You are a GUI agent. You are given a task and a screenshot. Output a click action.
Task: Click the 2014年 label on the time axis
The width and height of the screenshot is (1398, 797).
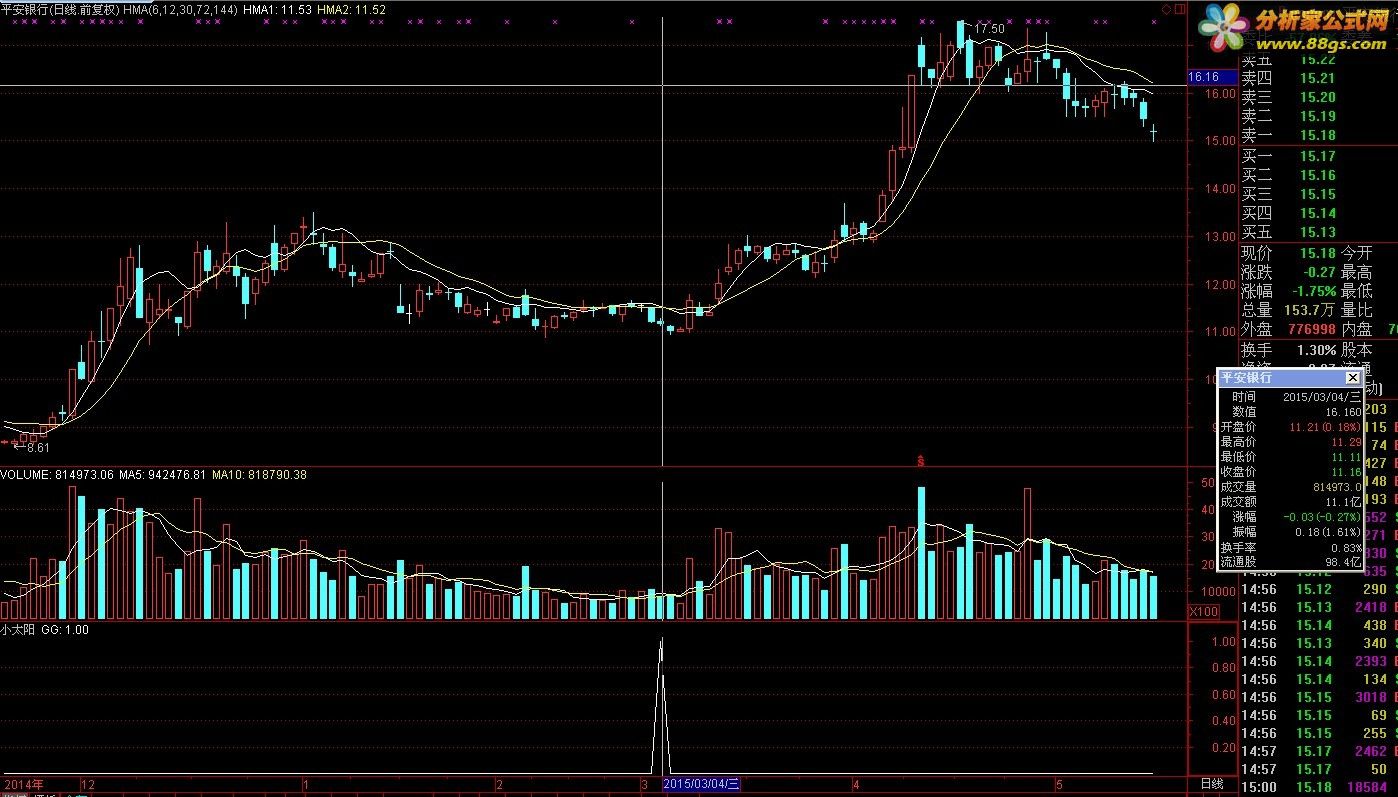pos(22,784)
